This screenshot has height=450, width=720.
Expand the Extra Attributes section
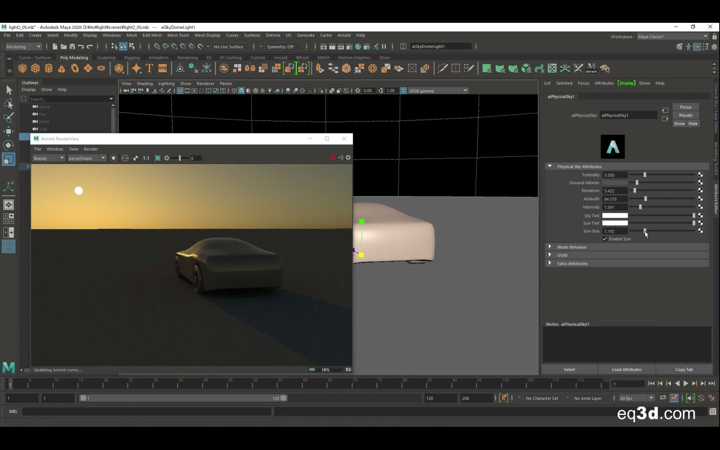click(572, 263)
